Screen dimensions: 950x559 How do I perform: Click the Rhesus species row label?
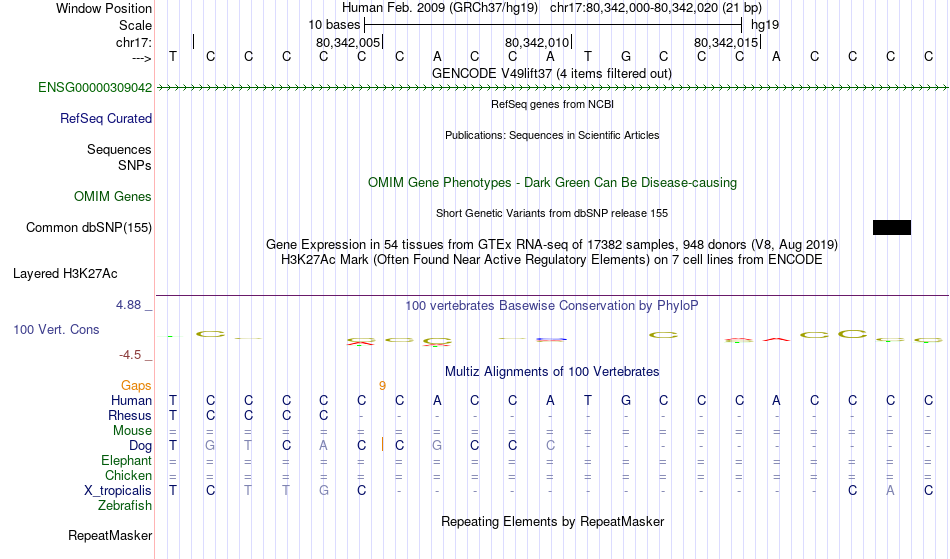[x=130, y=416]
